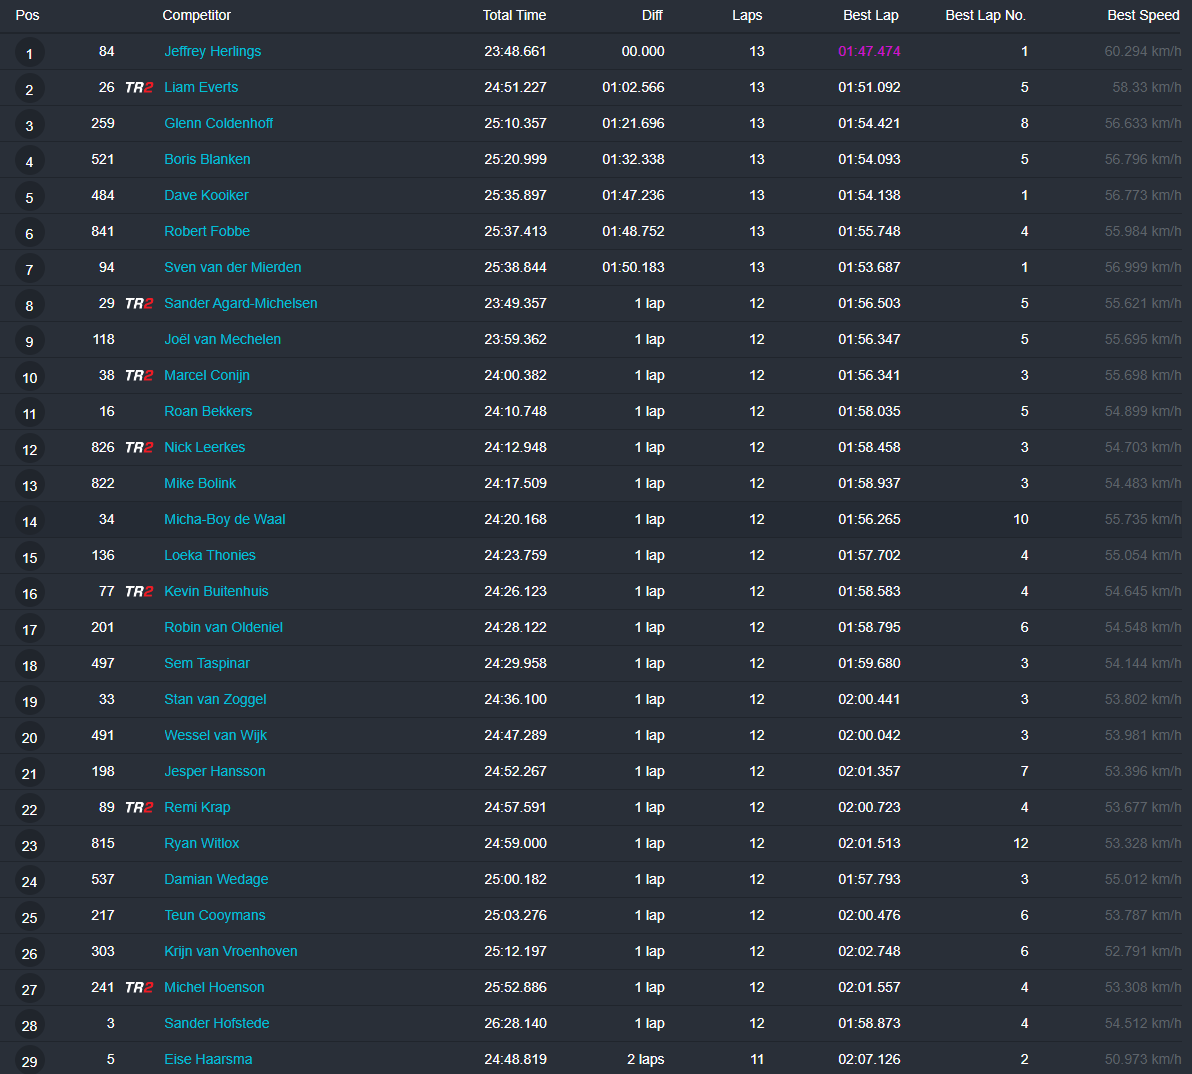The height and width of the screenshot is (1074, 1192).
Task: Click the TR2 icon next to Marcel Conijn
Action: (x=139, y=375)
